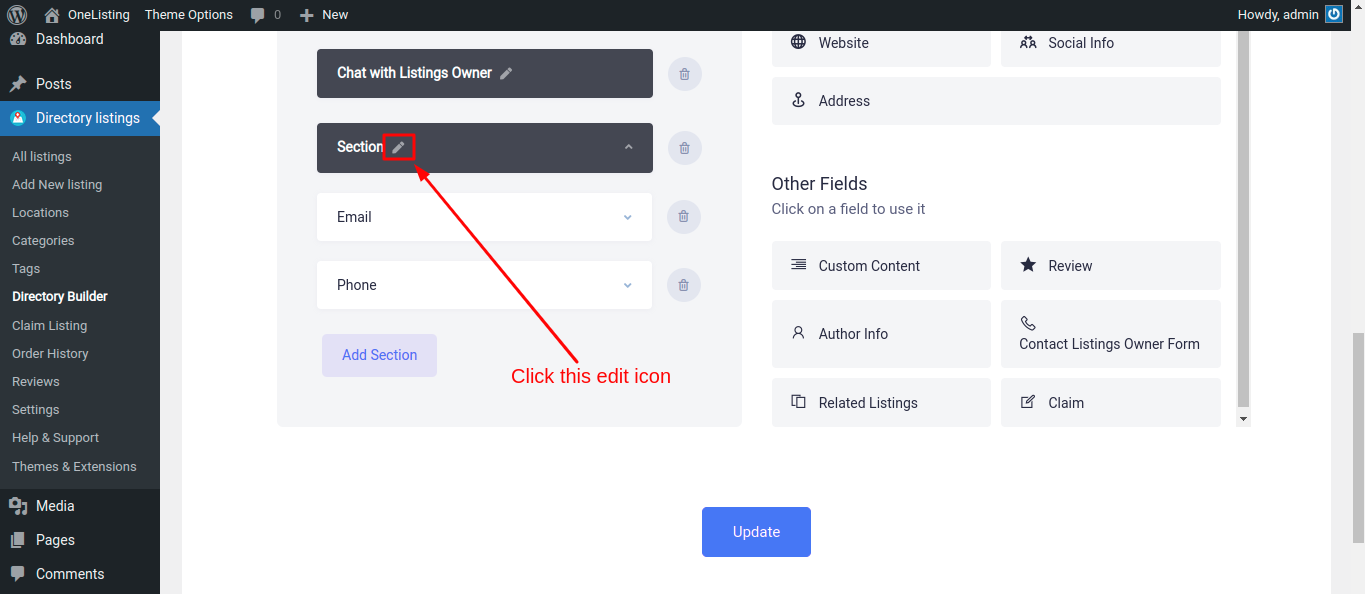Delete the Chat with Listings Owner section
Viewport: 1365px width, 594px height.
pos(685,74)
